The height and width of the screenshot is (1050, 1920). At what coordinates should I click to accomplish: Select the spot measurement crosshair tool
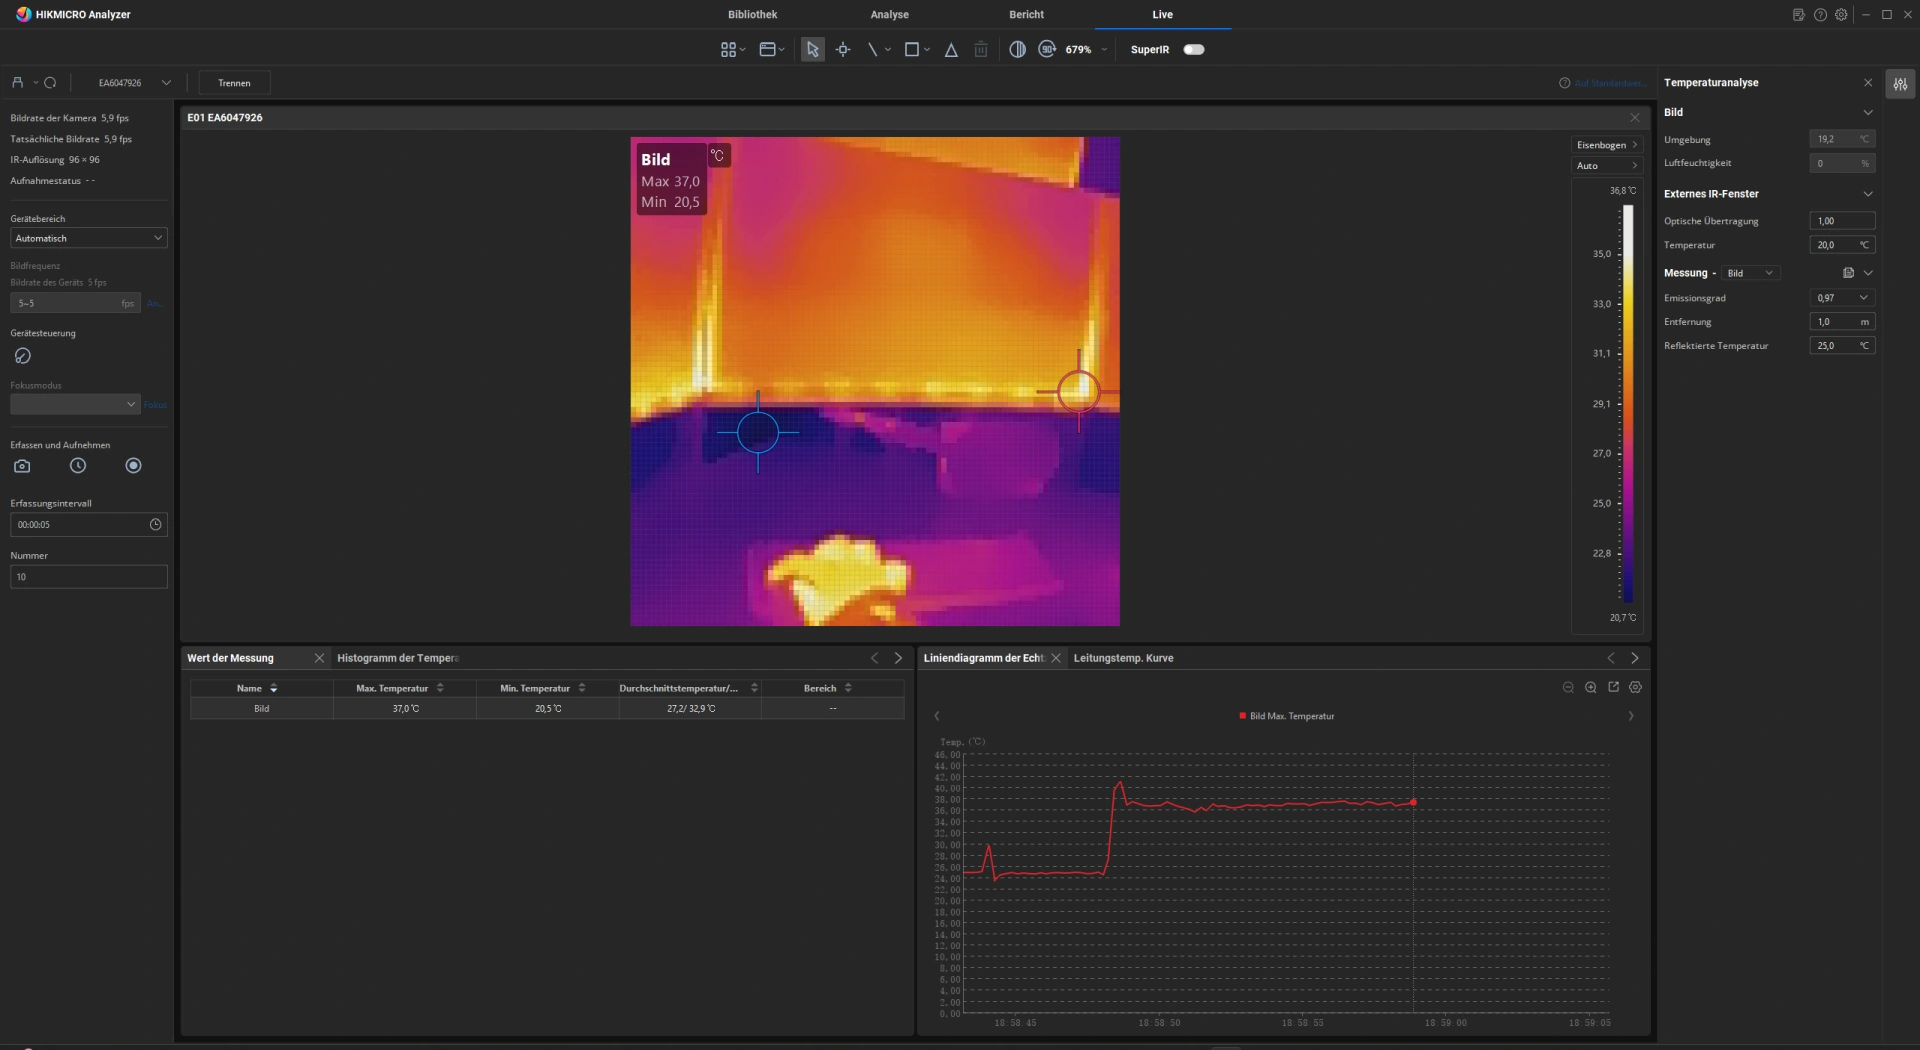[x=843, y=50]
